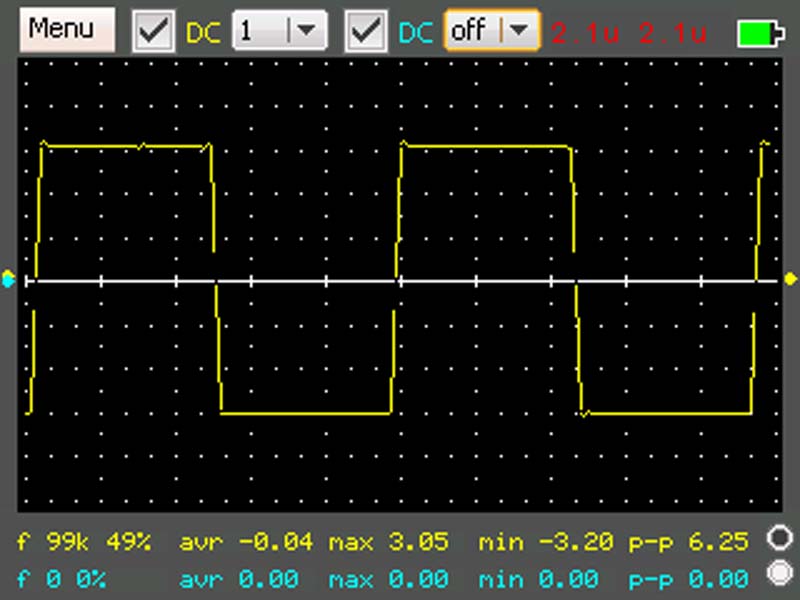Click the yellow marker on right edge

coord(790,279)
